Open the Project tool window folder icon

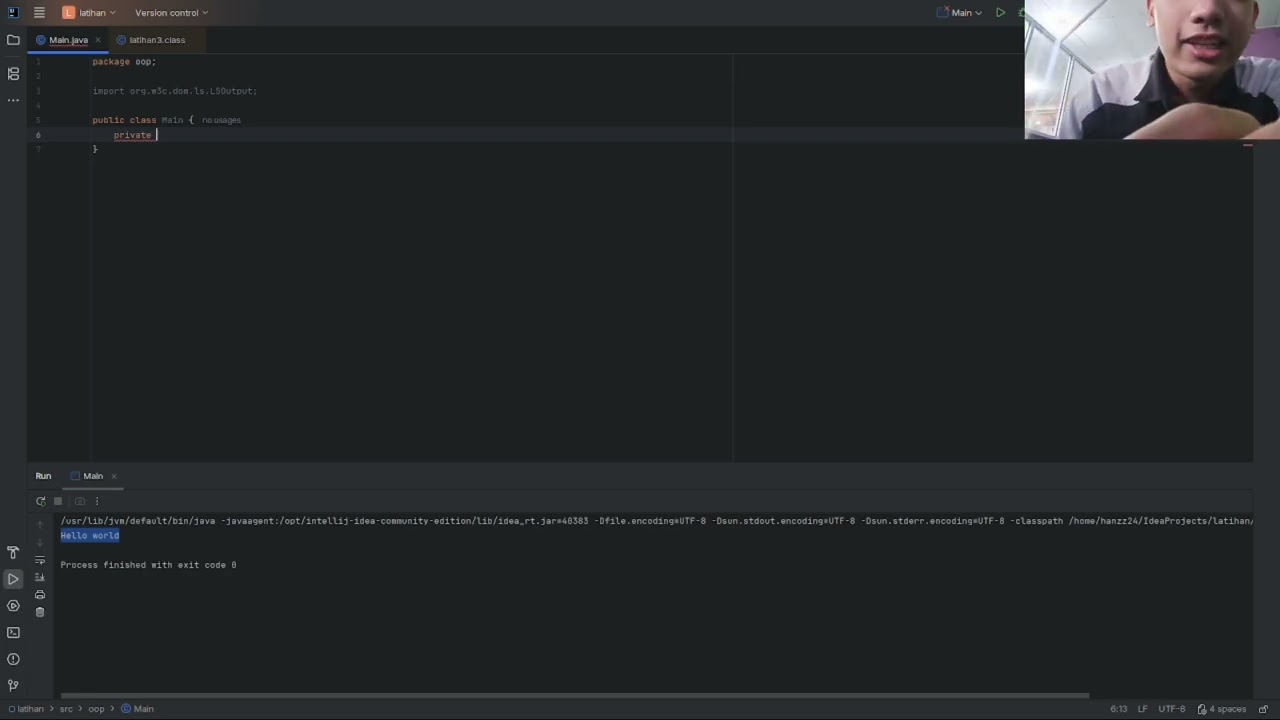13,40
